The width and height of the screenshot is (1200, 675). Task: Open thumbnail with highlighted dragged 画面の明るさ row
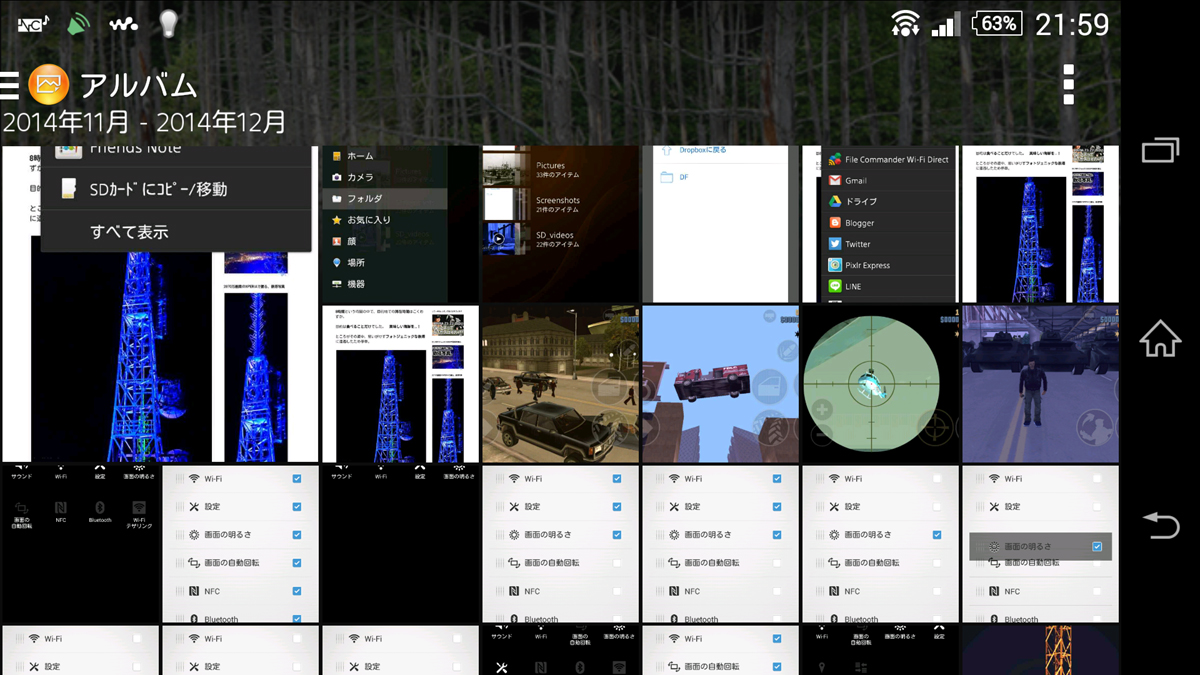click(x=1040, y=544)
